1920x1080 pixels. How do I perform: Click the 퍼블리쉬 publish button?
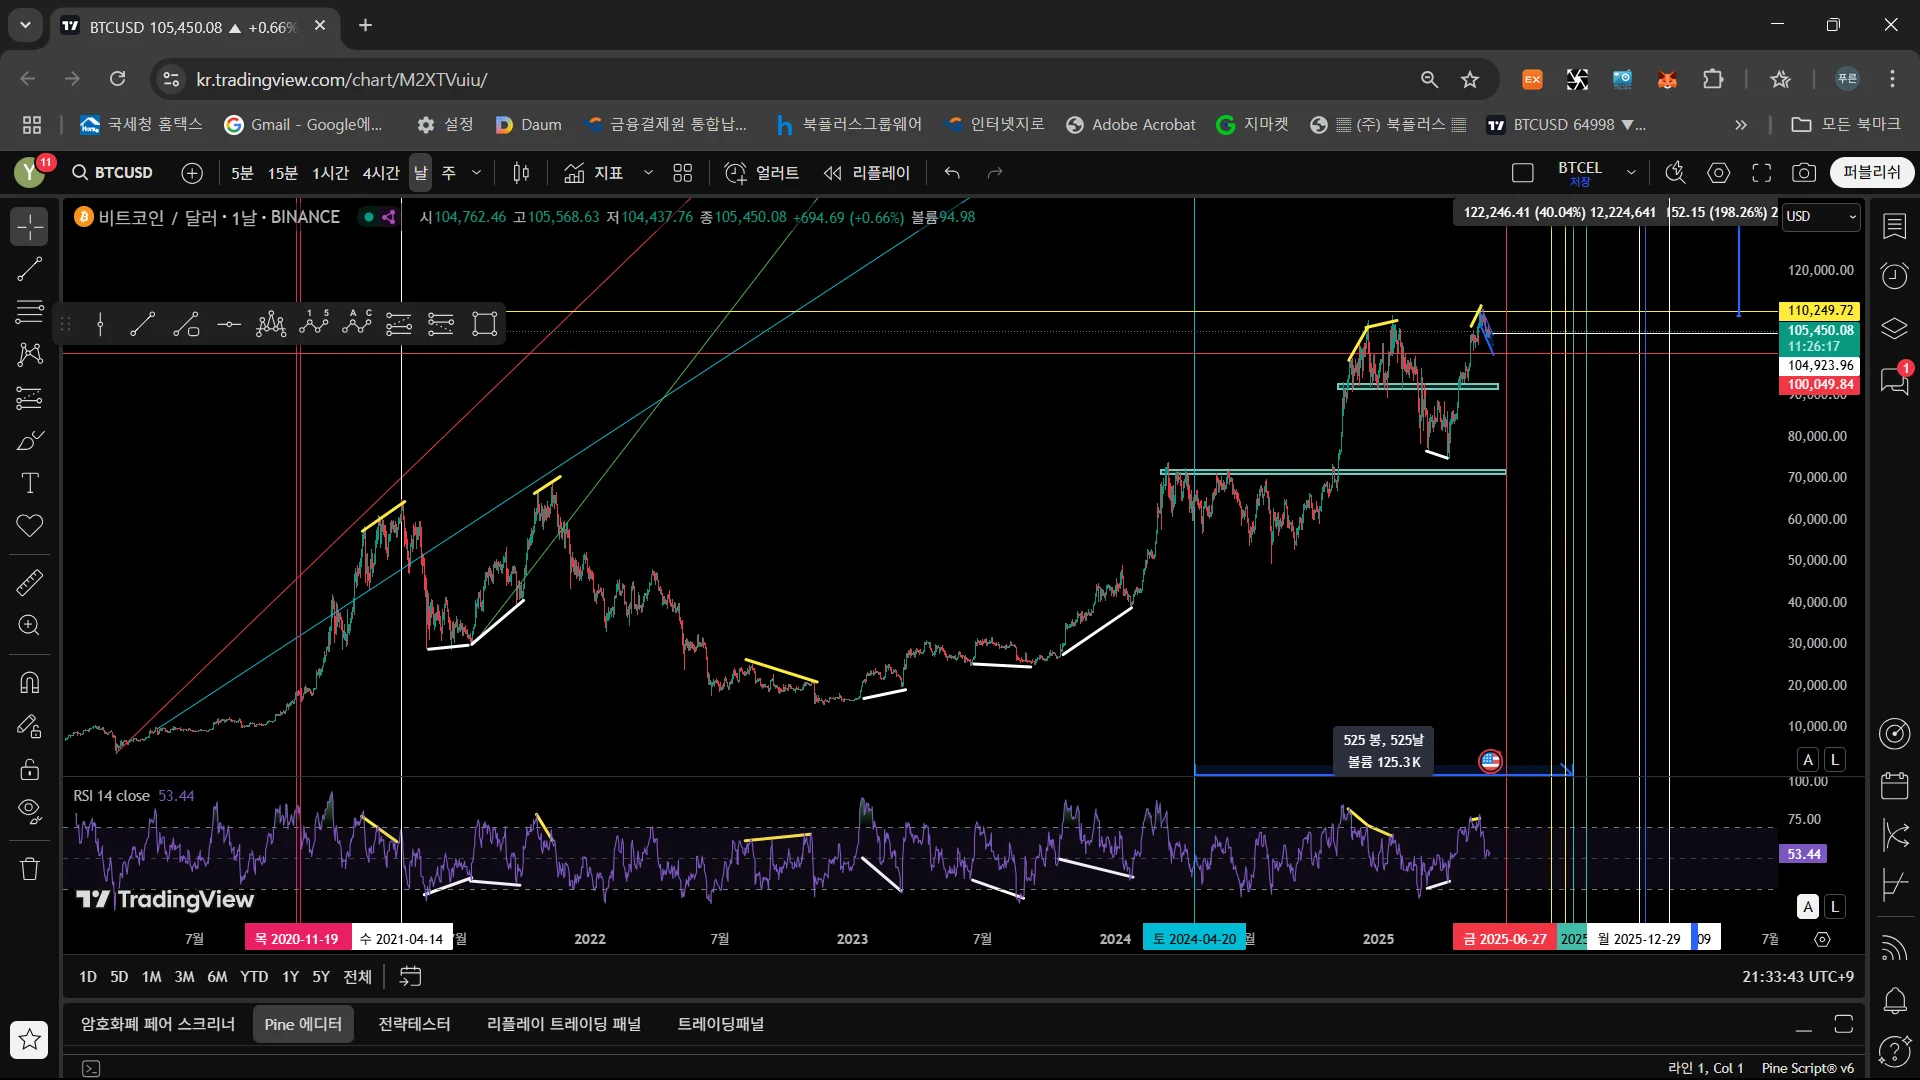click(1871, 173)
